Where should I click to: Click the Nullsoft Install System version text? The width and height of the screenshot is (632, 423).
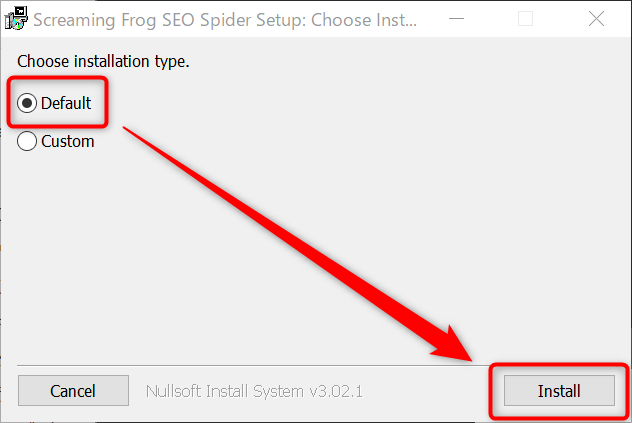pyautogui.click(x=254, y=390)
